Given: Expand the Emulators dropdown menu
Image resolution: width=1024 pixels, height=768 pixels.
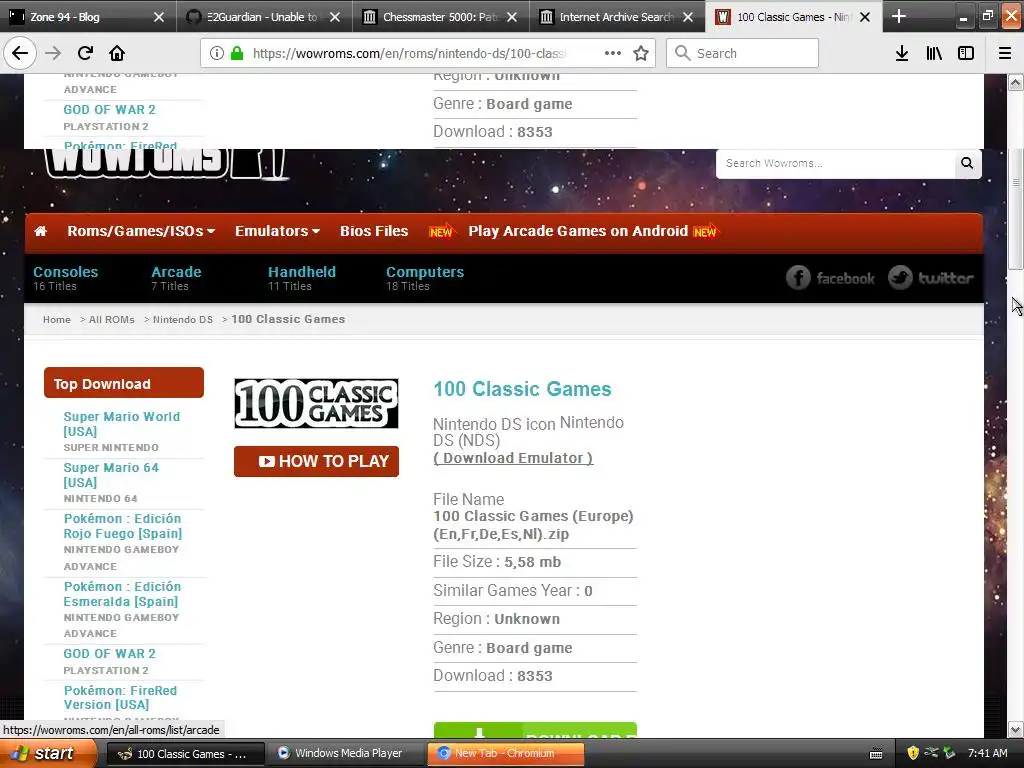Looking at the screenshot, I should coord(278,231).
